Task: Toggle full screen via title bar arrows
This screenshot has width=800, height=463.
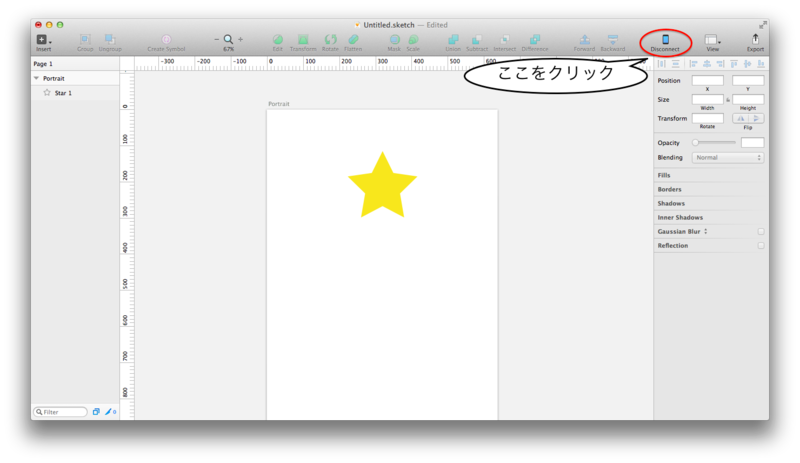Action: (762, 25)
